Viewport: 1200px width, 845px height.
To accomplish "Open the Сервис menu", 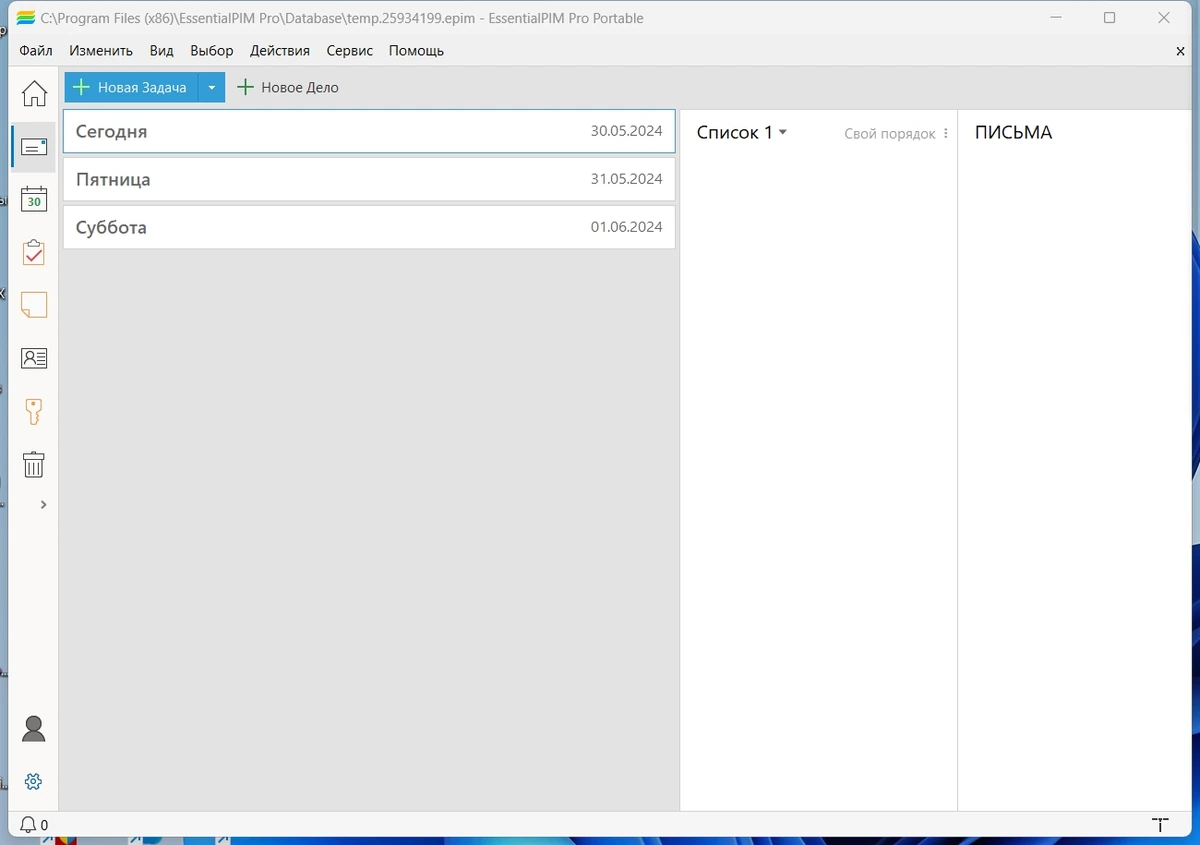I will [350, 51].
